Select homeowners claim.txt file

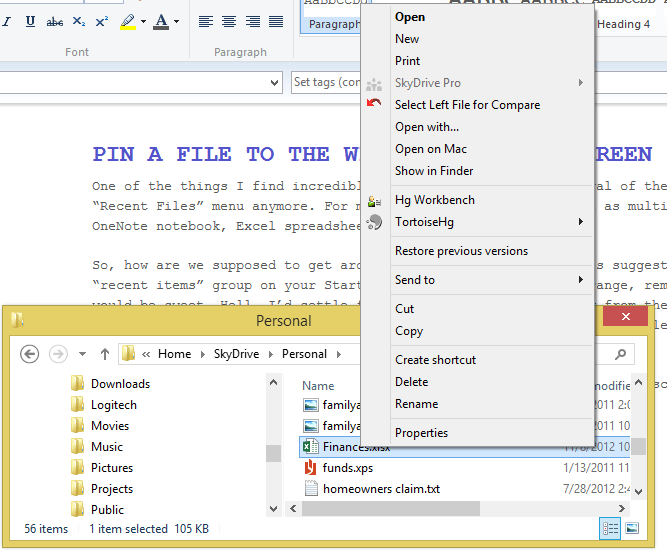[372, 489]
